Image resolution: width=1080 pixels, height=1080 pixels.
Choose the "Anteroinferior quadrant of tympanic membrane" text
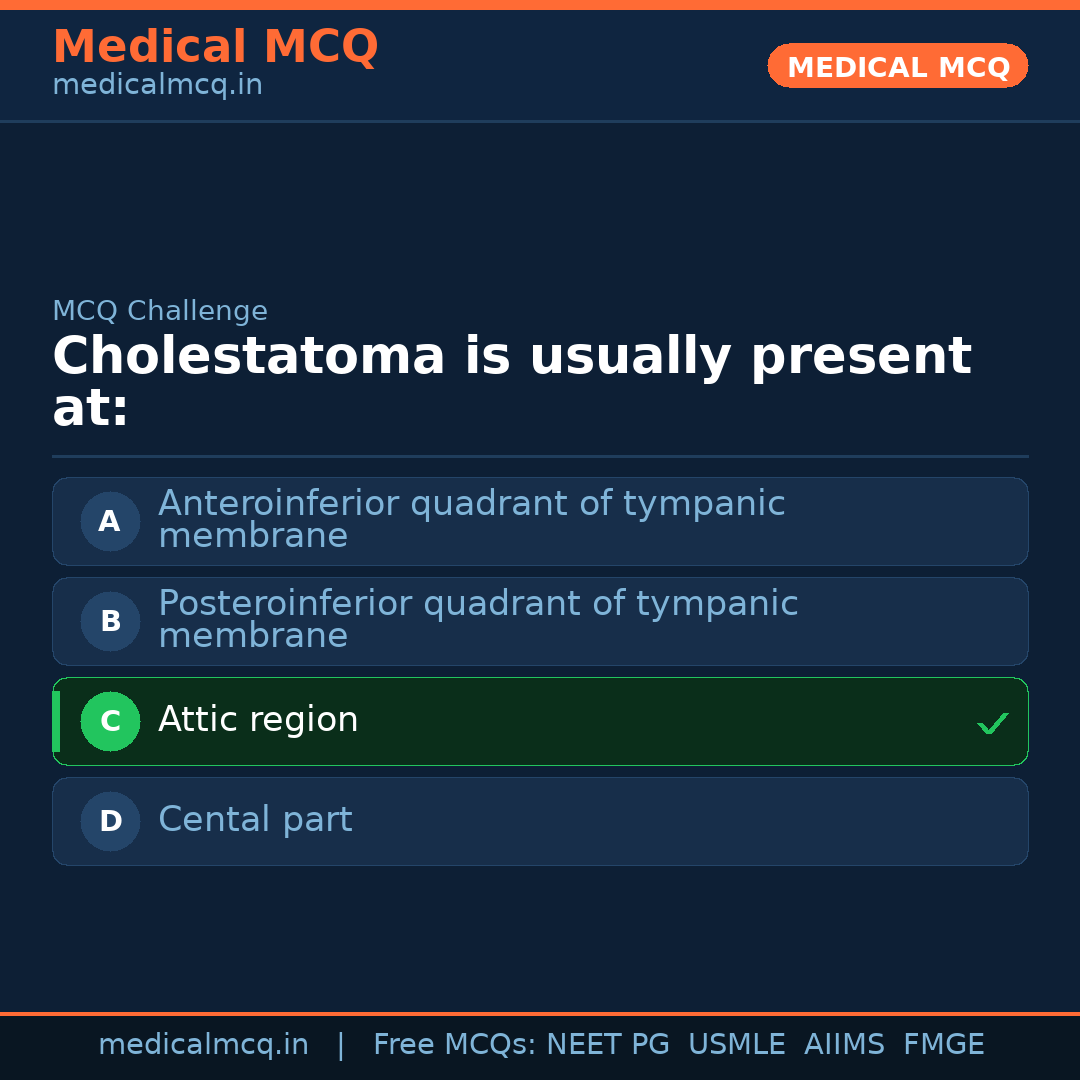[471, 519]
